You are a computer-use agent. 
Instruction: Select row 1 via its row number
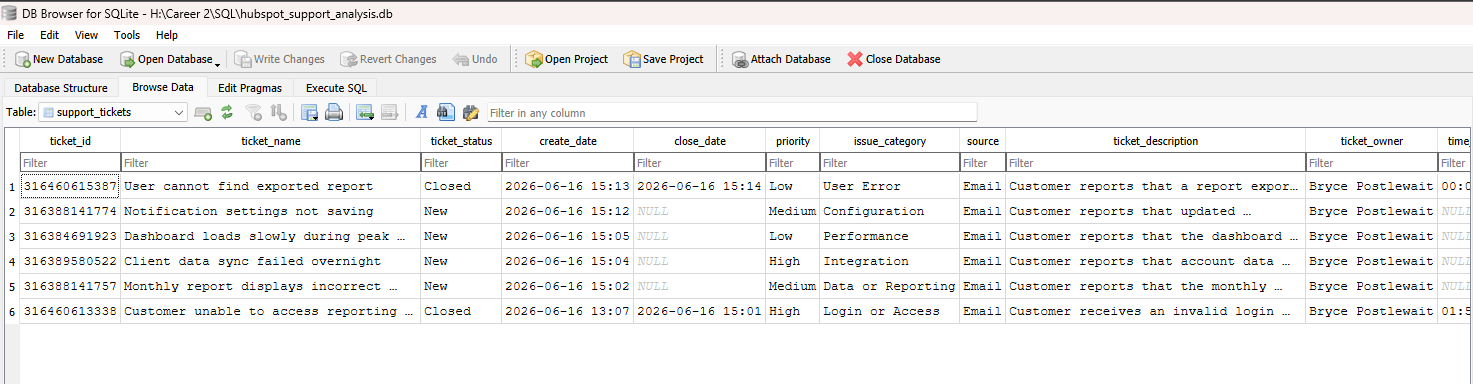[12, 186]
